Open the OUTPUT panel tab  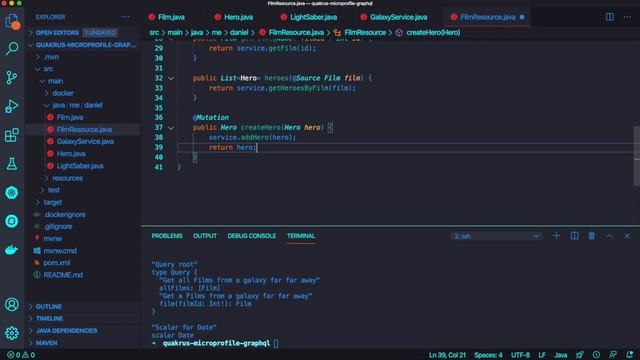(x=205, y=236)
